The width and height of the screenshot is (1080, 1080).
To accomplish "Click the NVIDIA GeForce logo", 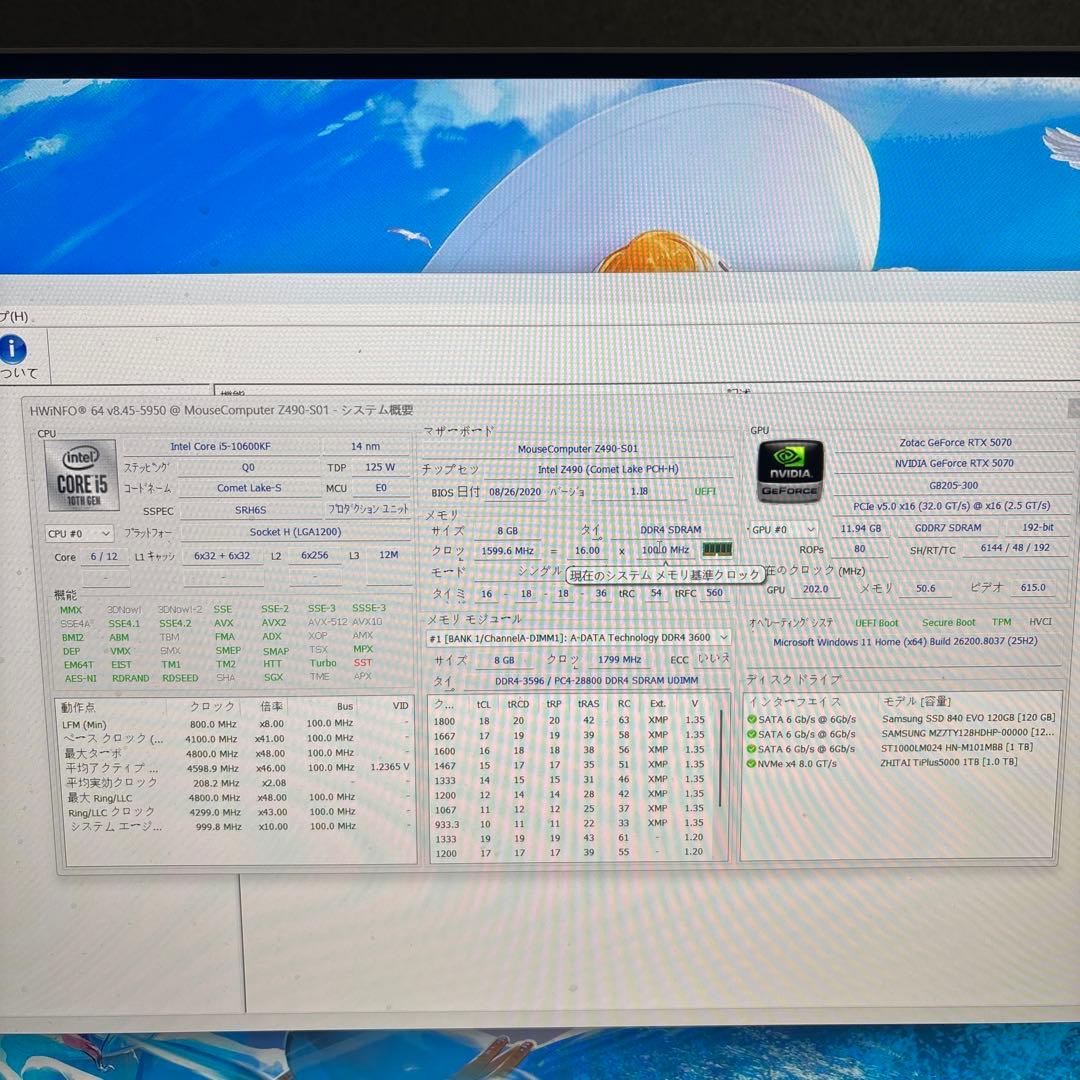I will point(790,470).
